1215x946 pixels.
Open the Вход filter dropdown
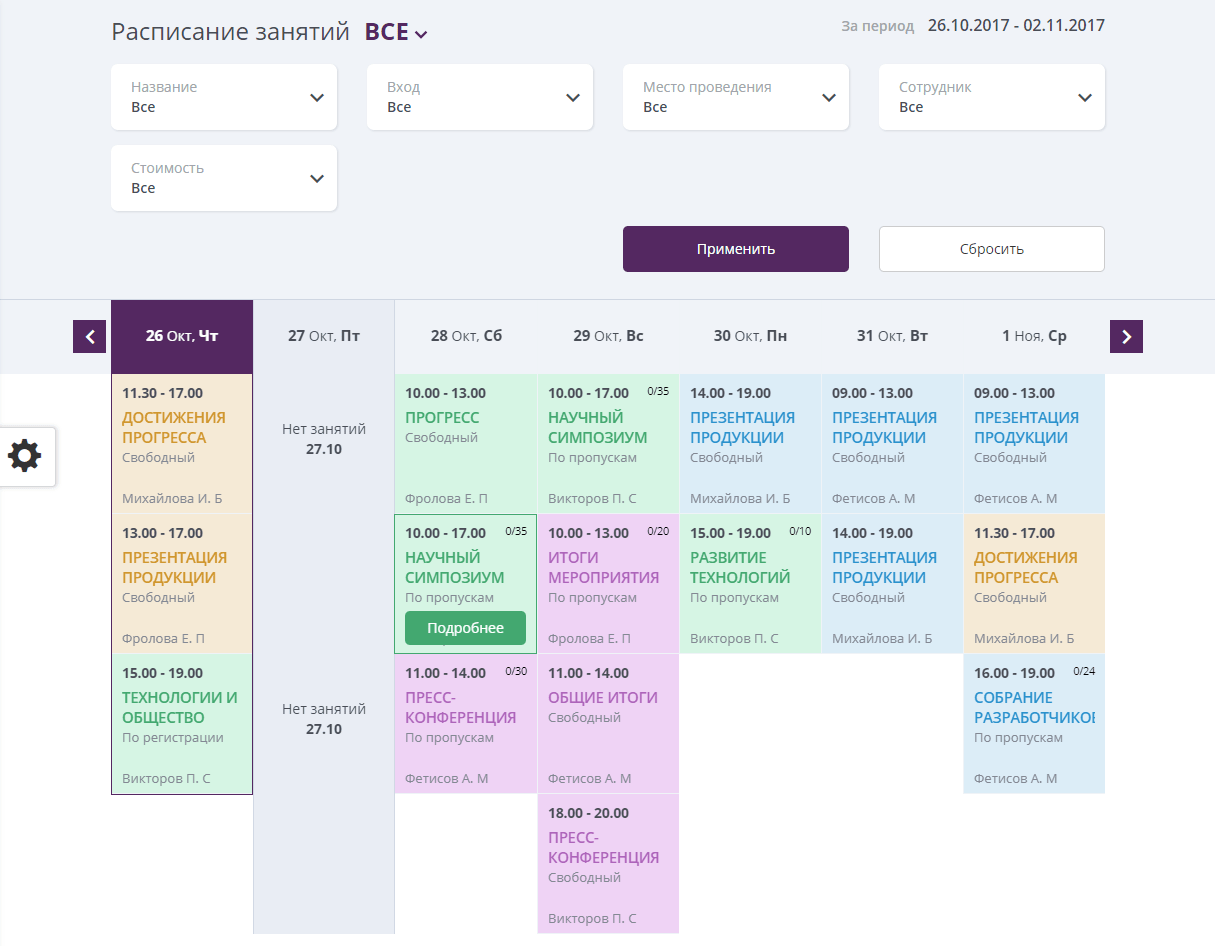click(480, 97)
